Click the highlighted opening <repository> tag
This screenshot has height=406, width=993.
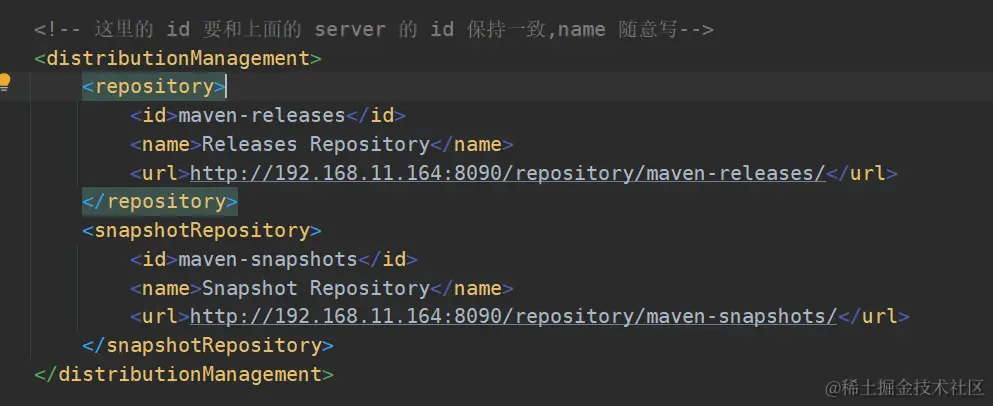(x=154, y=87)
